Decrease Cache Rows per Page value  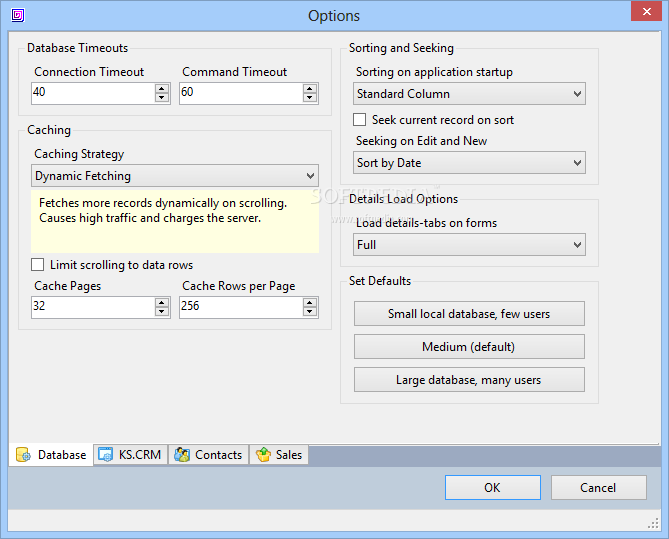(310, 312)
